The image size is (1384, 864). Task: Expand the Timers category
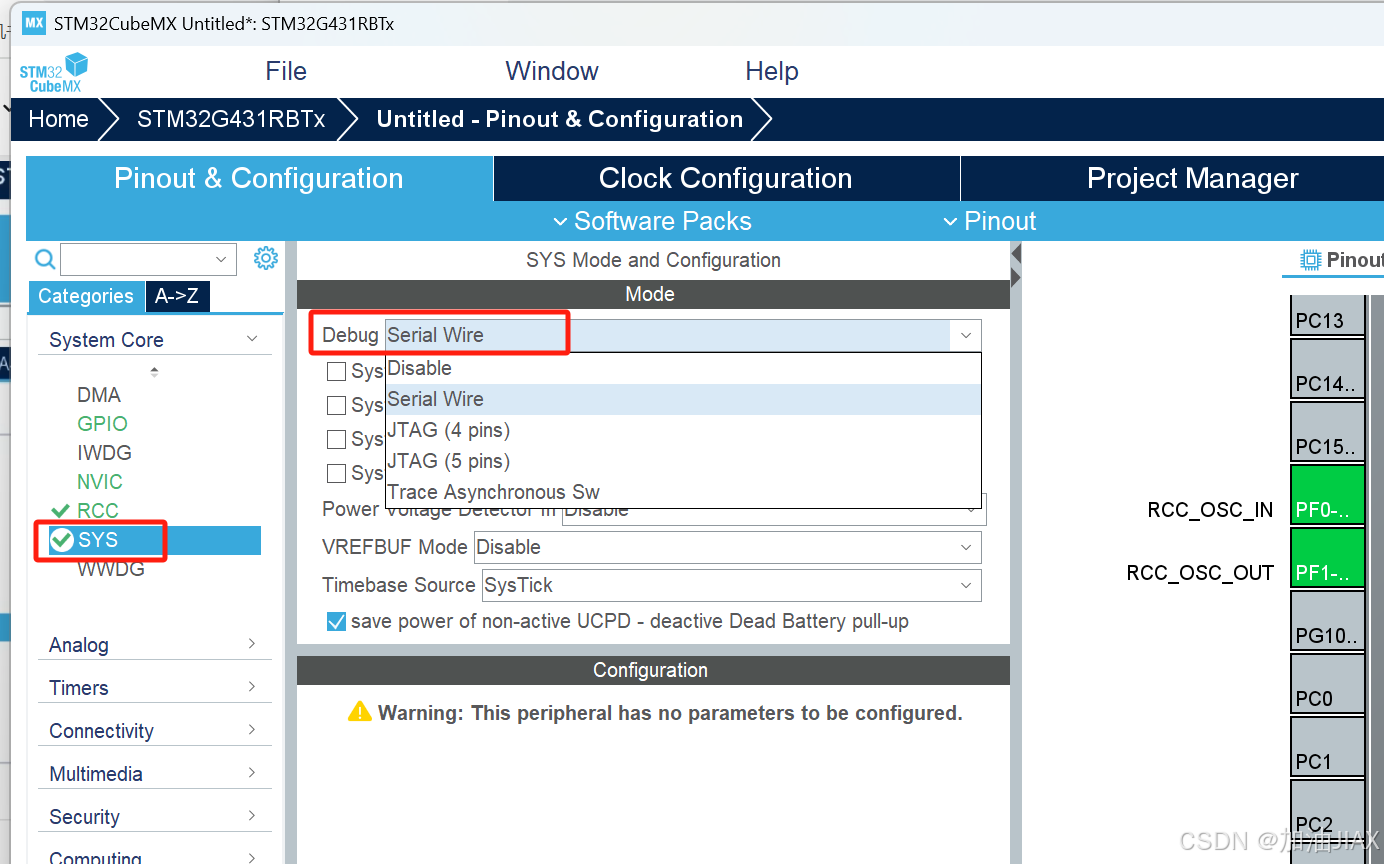tap(154, 688)
